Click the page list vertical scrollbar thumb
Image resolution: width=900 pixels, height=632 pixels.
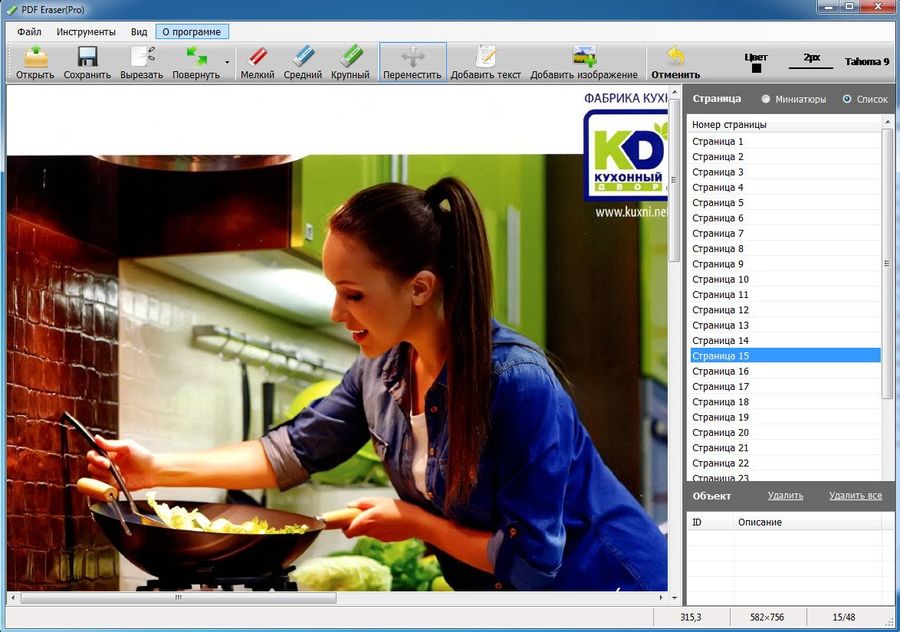887,262
